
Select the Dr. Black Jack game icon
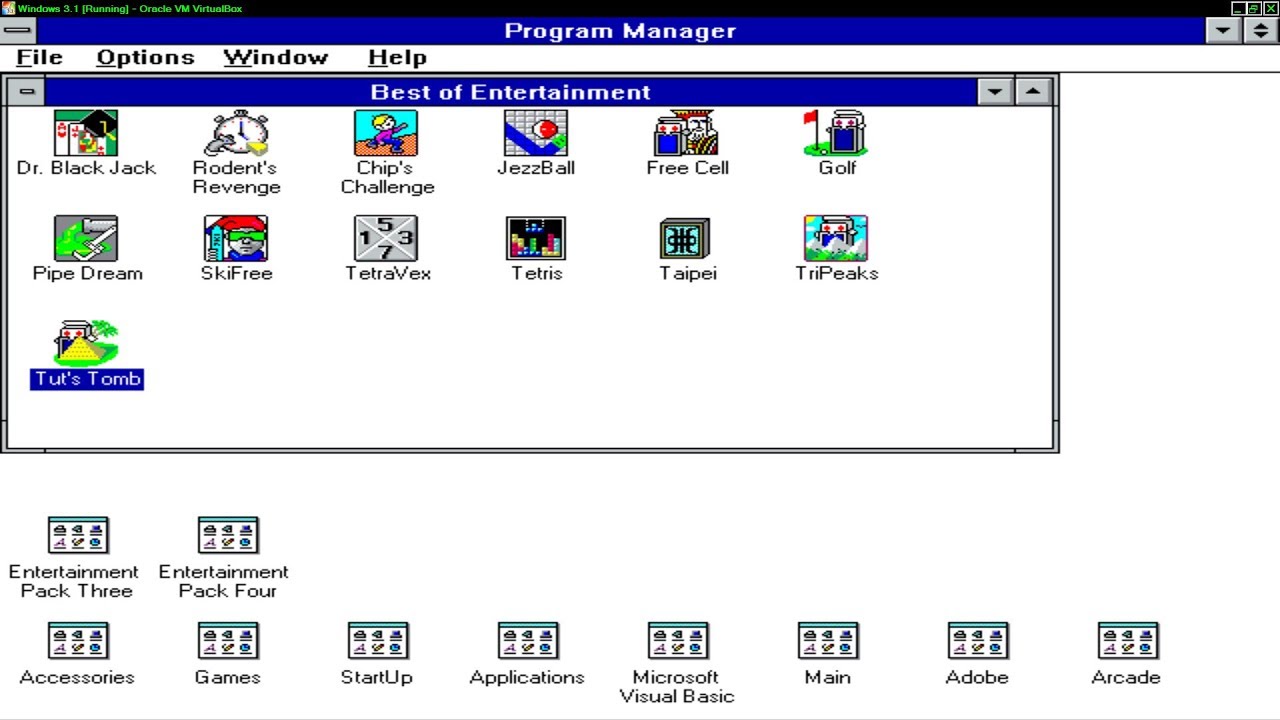tap(86, 133)
